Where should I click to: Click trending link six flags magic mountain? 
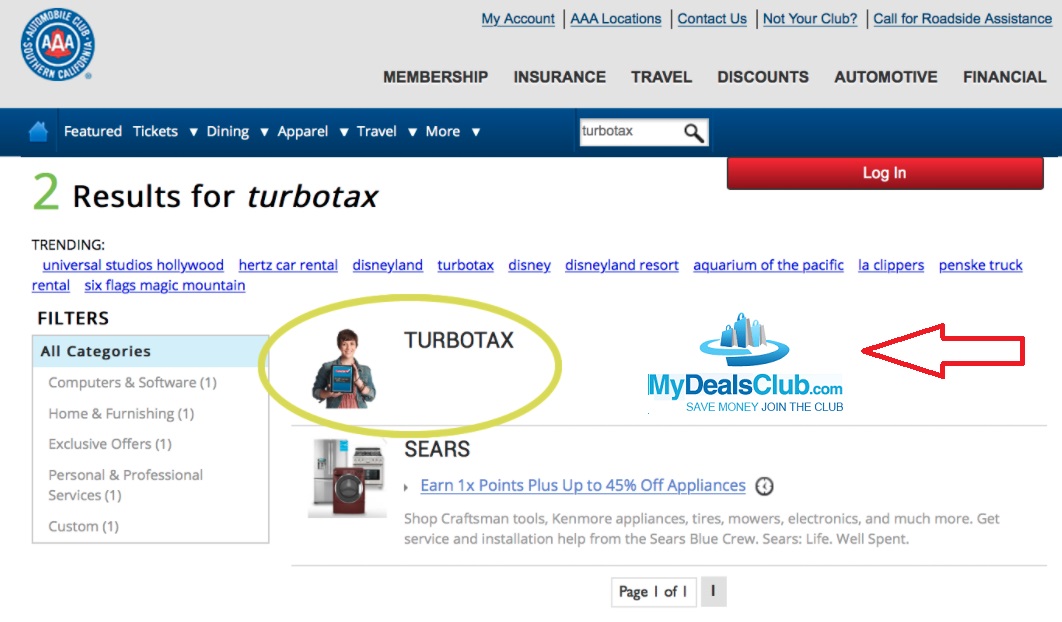point(165,285)
